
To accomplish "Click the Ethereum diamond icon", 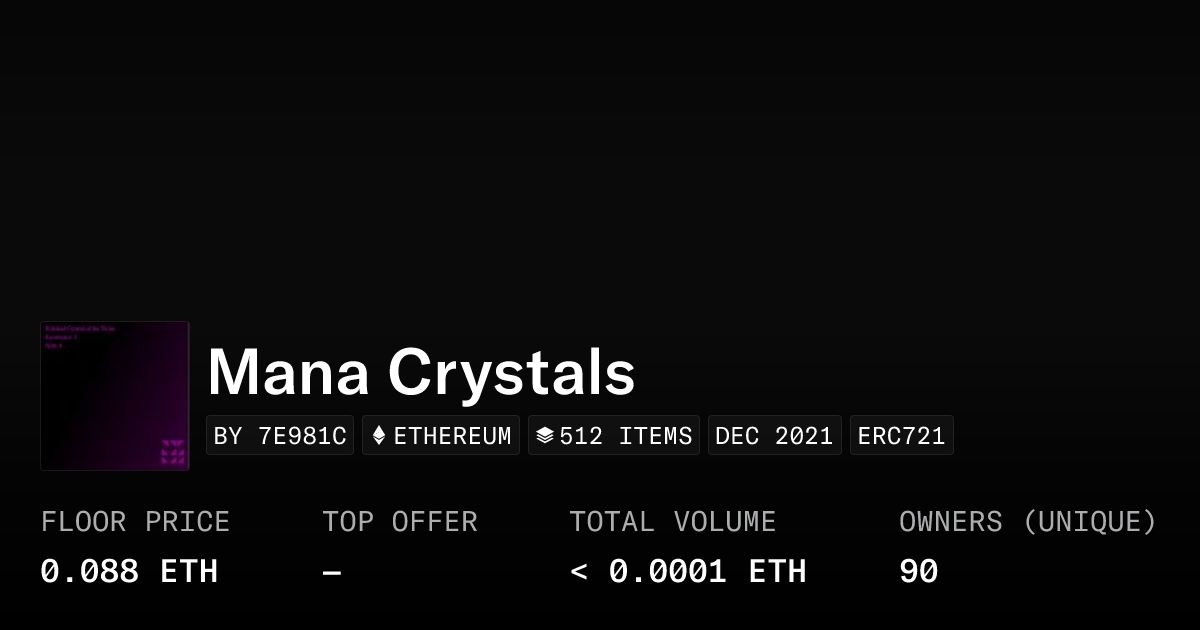I will 379,436.
